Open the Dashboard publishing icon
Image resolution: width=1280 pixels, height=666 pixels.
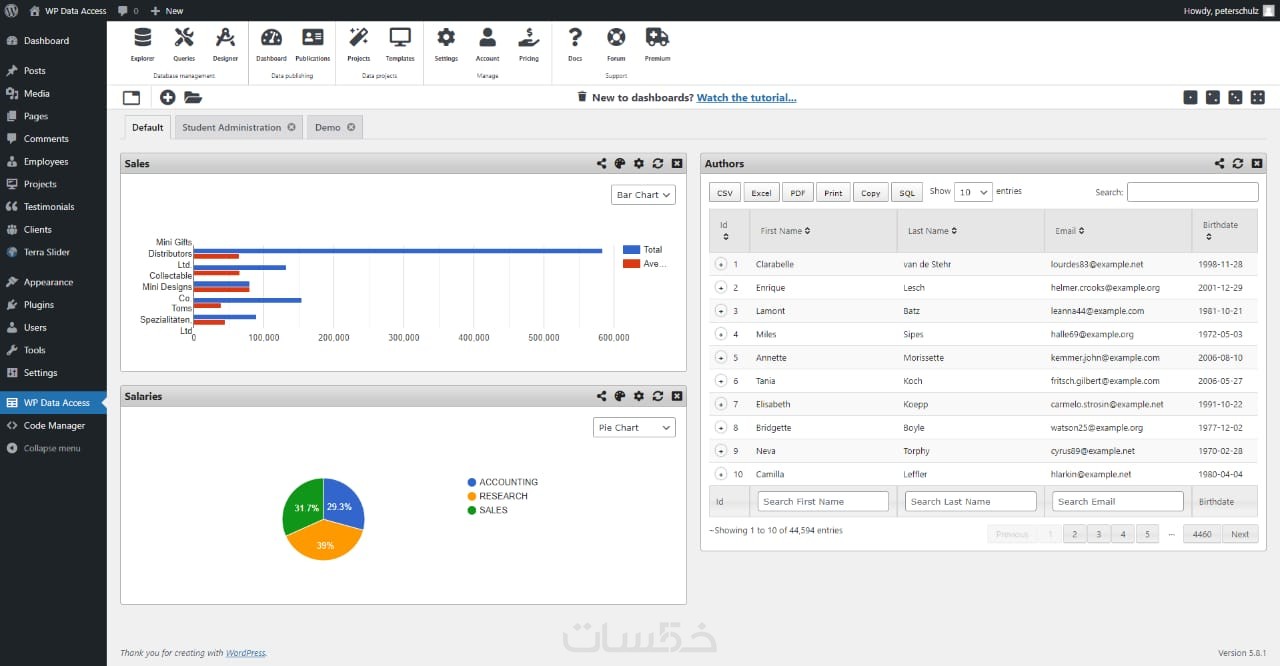[x=271, y=44]
